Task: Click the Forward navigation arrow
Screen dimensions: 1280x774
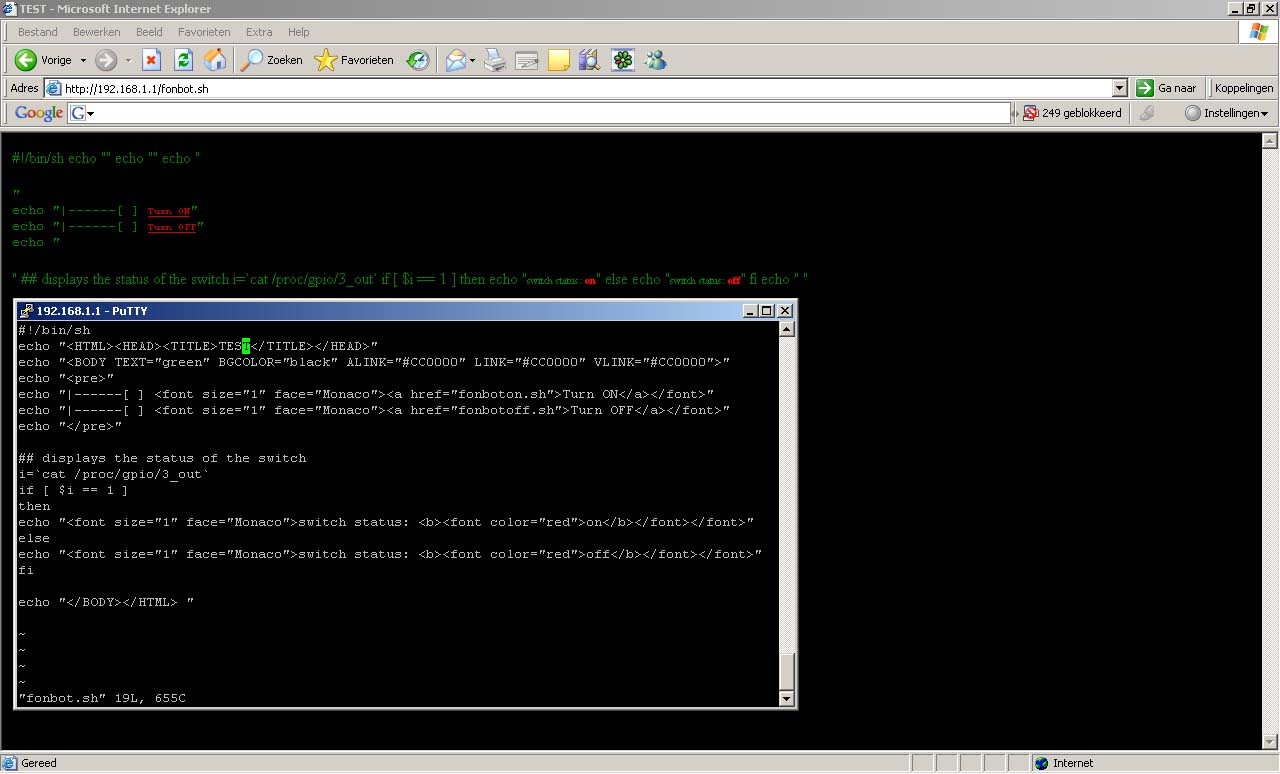Action: pyautogui.click(x=106, y=60)
